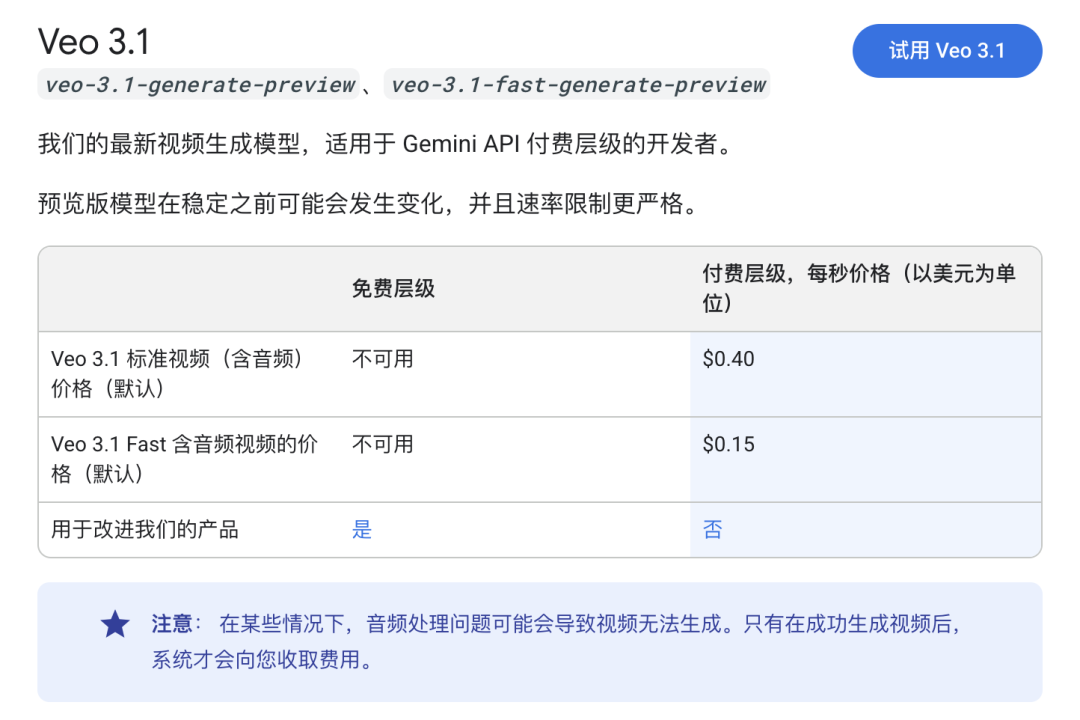Select the $0.15 price cell
1080x720 pixels.
728,444
